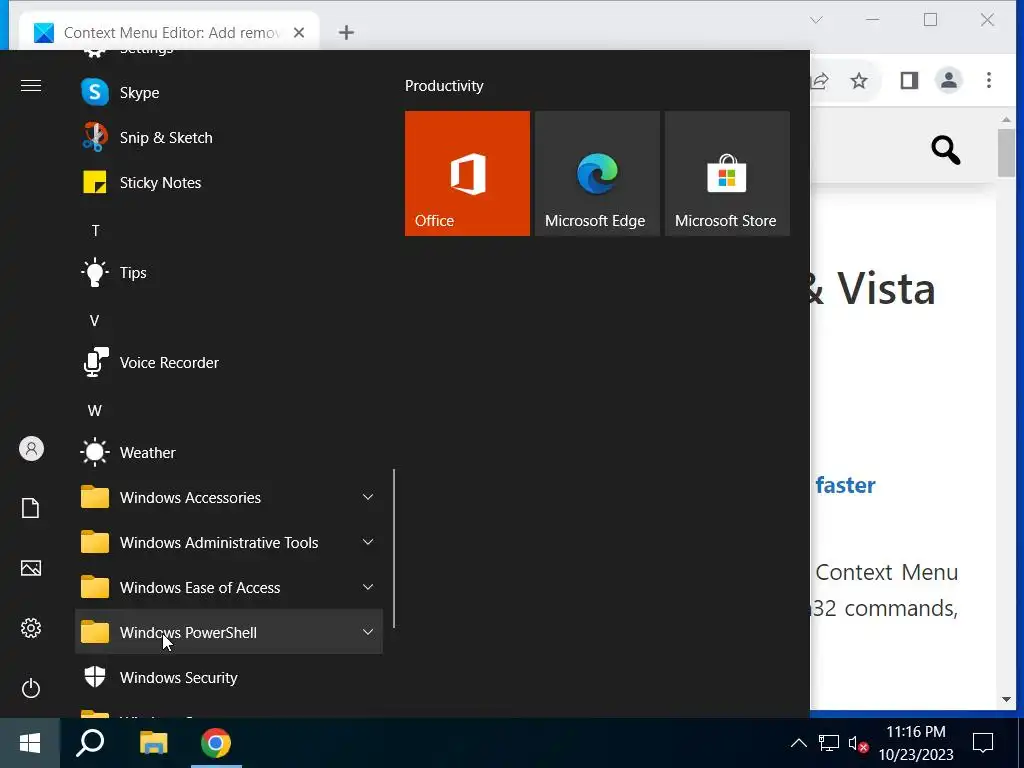Click the clock and date in the taskbar

pyautogui.click(x=916, y=743)
